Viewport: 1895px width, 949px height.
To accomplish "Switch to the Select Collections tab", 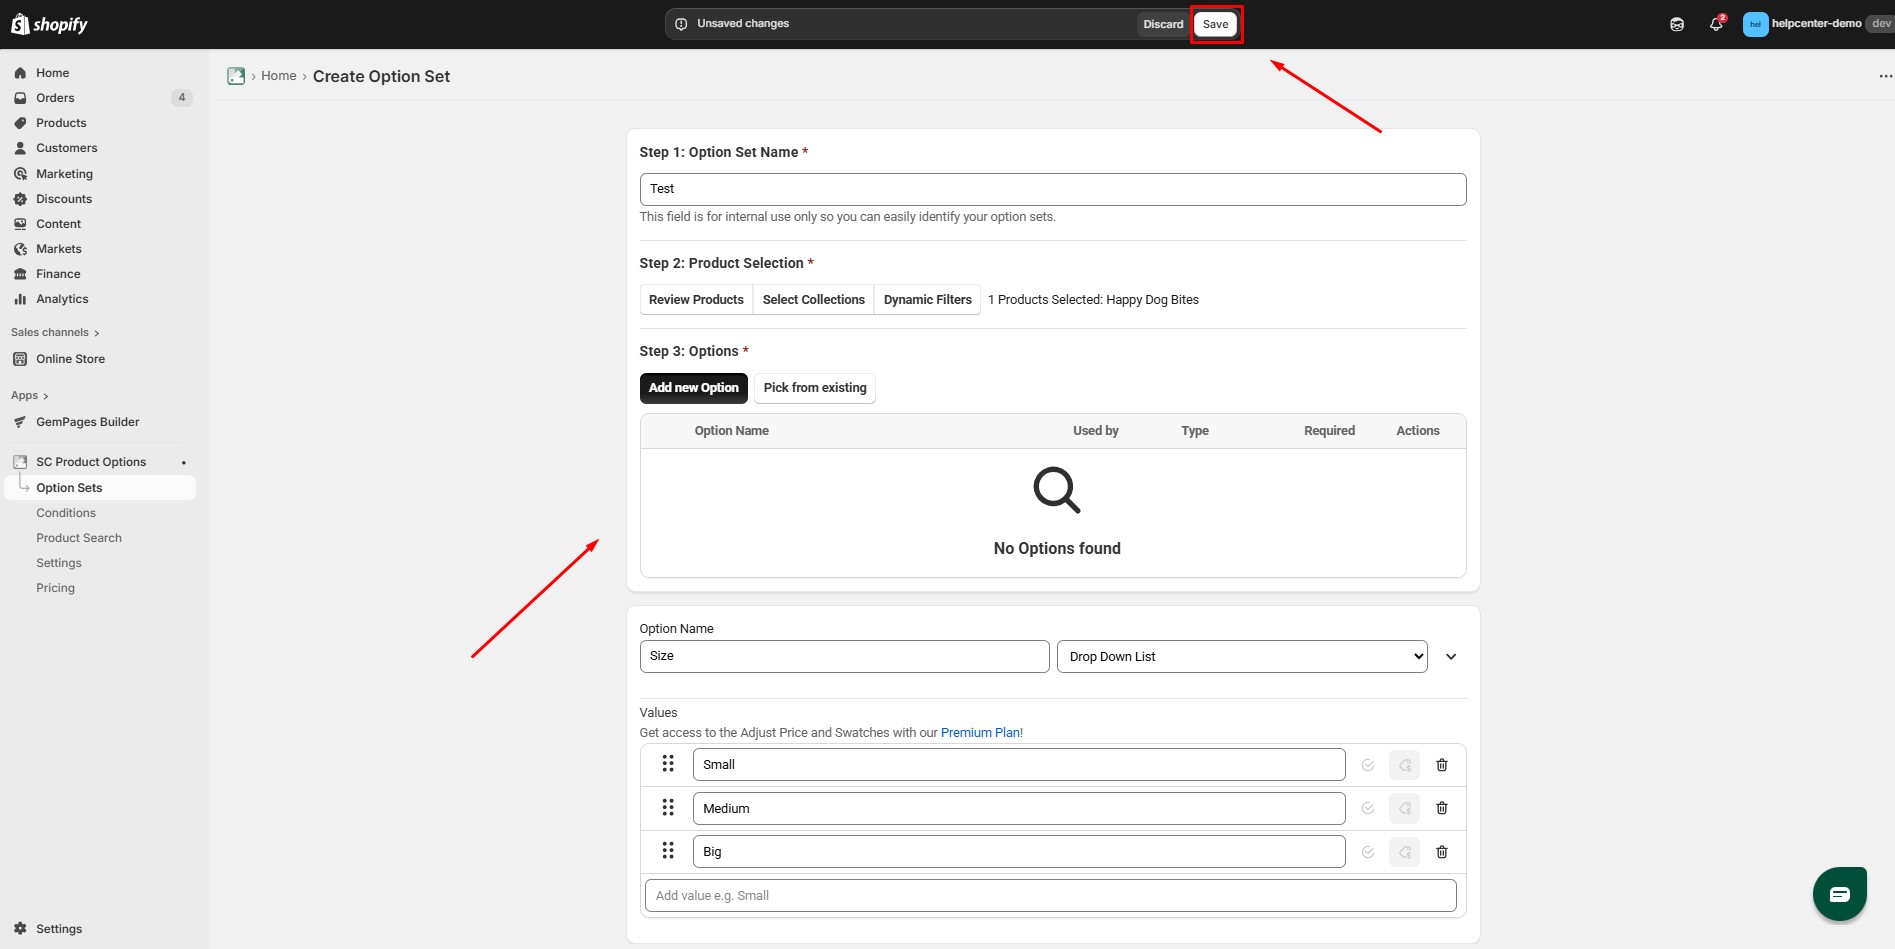I will click(x=813, y=299).
